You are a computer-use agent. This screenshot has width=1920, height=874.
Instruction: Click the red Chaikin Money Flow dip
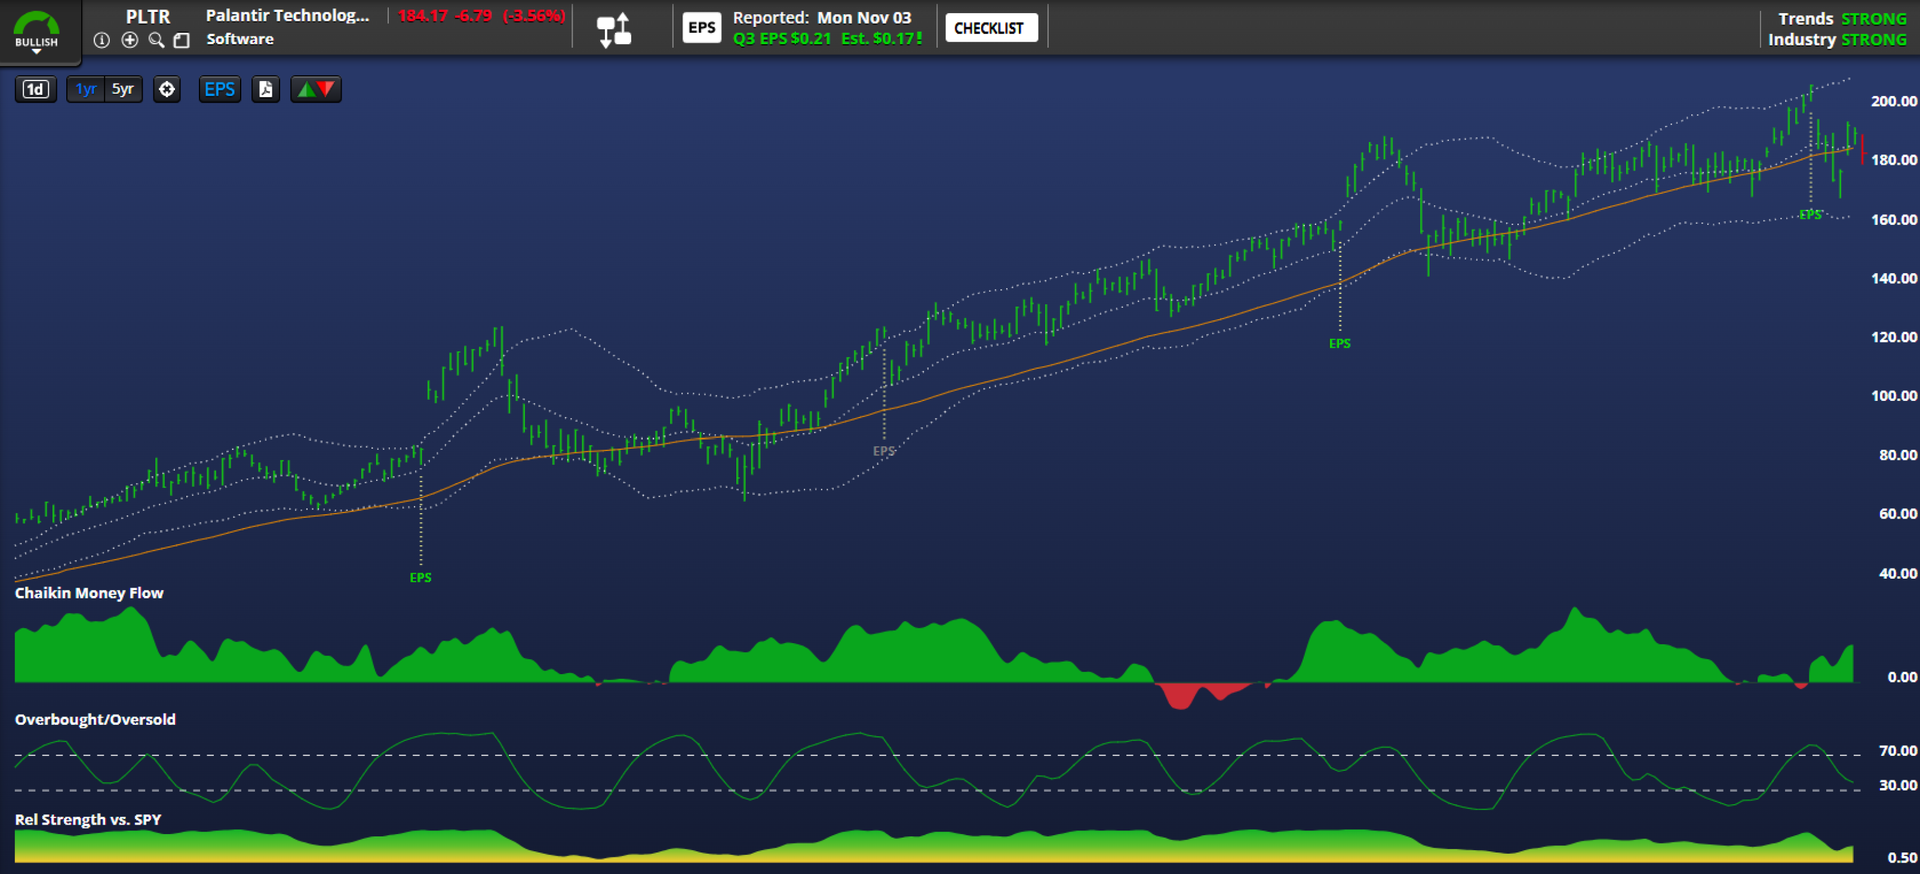tap(1182, 697)
